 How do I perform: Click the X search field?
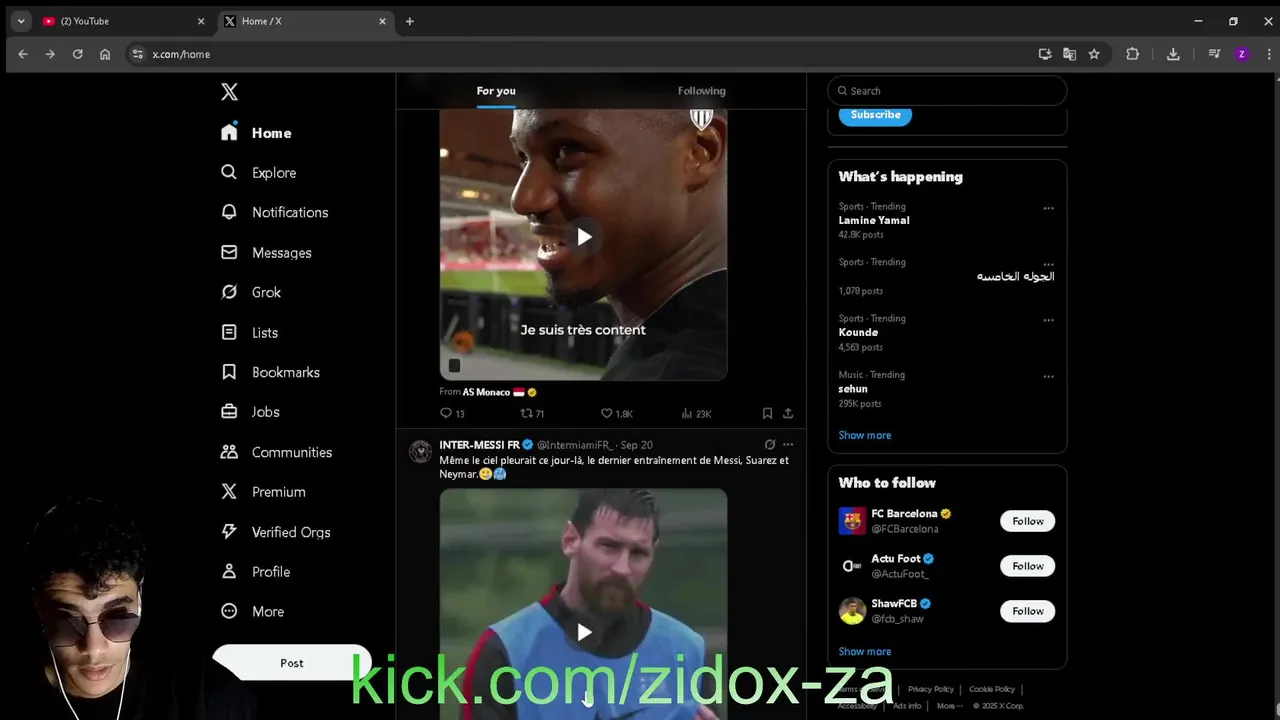tap(947, 91)
